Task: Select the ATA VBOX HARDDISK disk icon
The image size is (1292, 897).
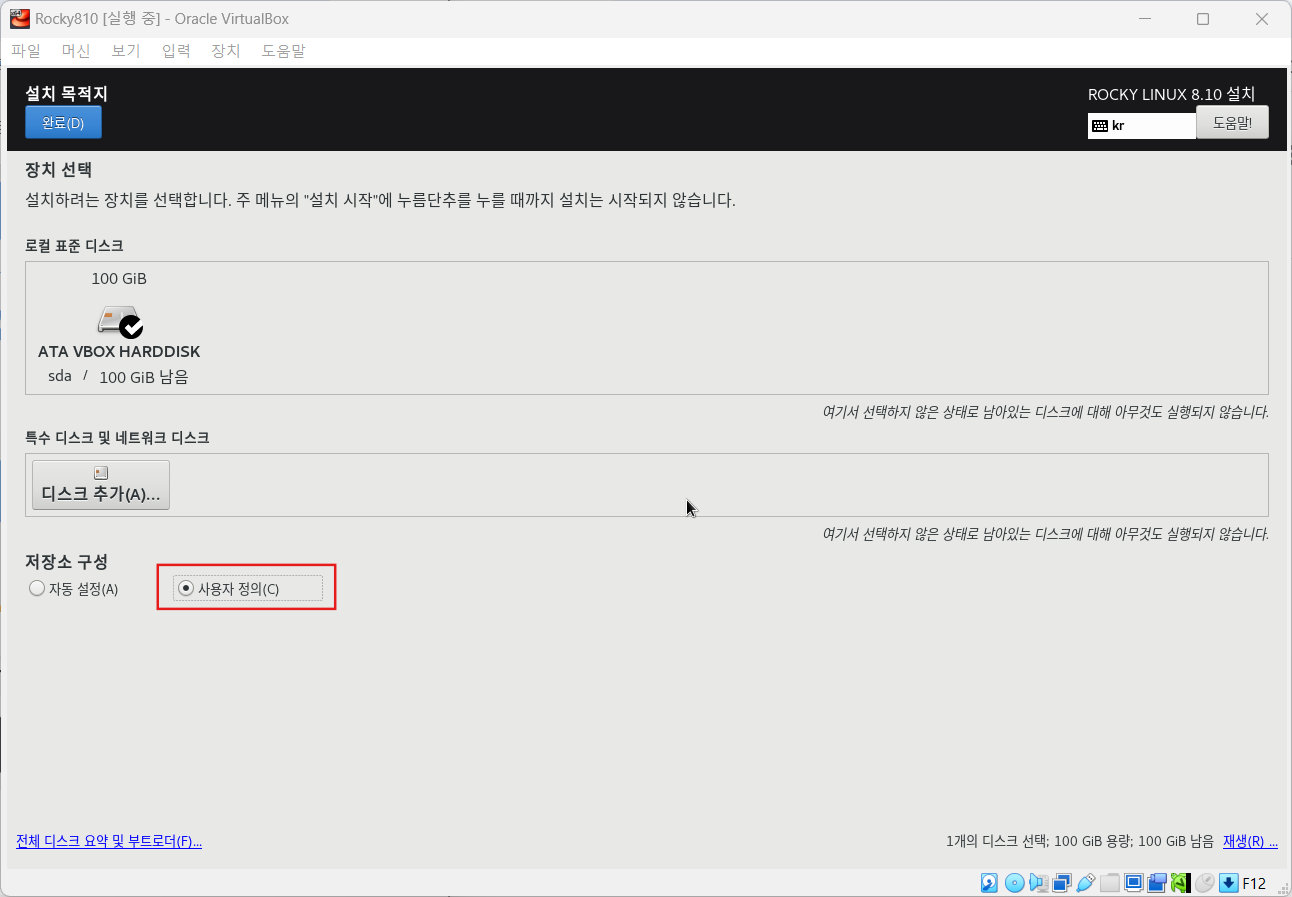Action: click(119, 321)
